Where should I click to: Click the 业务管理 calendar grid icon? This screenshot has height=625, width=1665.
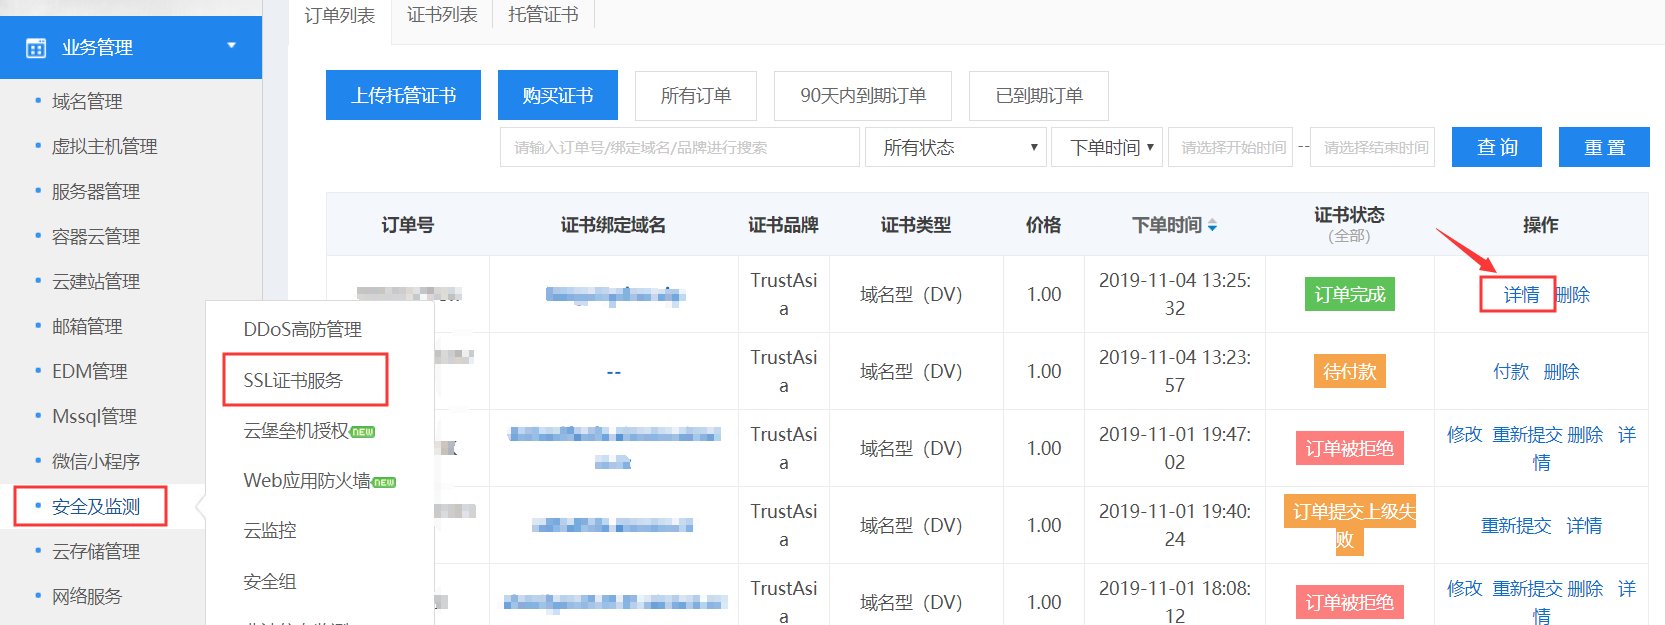click(x=36, y=48)
